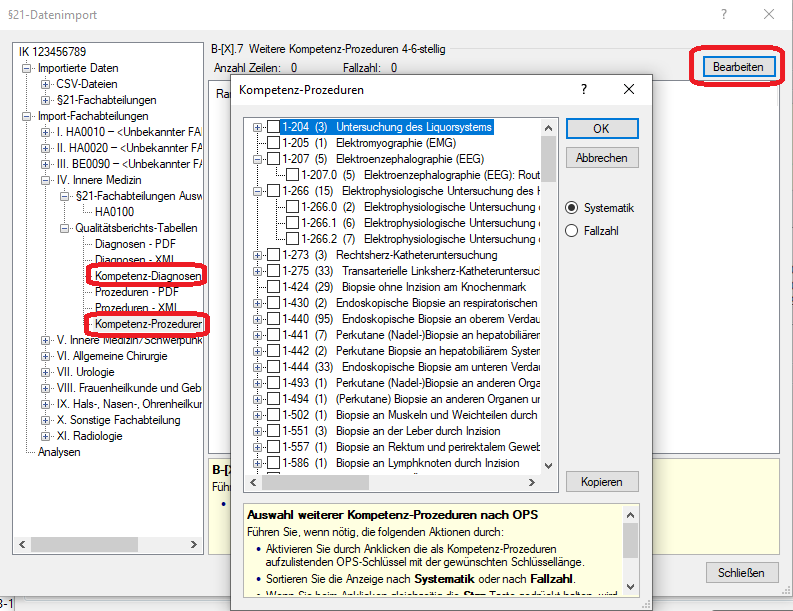Select X. Sonstige Fachabteilung tree item
Image resolution: width=793 pixels, height=611 pixels.
[118, 420]
